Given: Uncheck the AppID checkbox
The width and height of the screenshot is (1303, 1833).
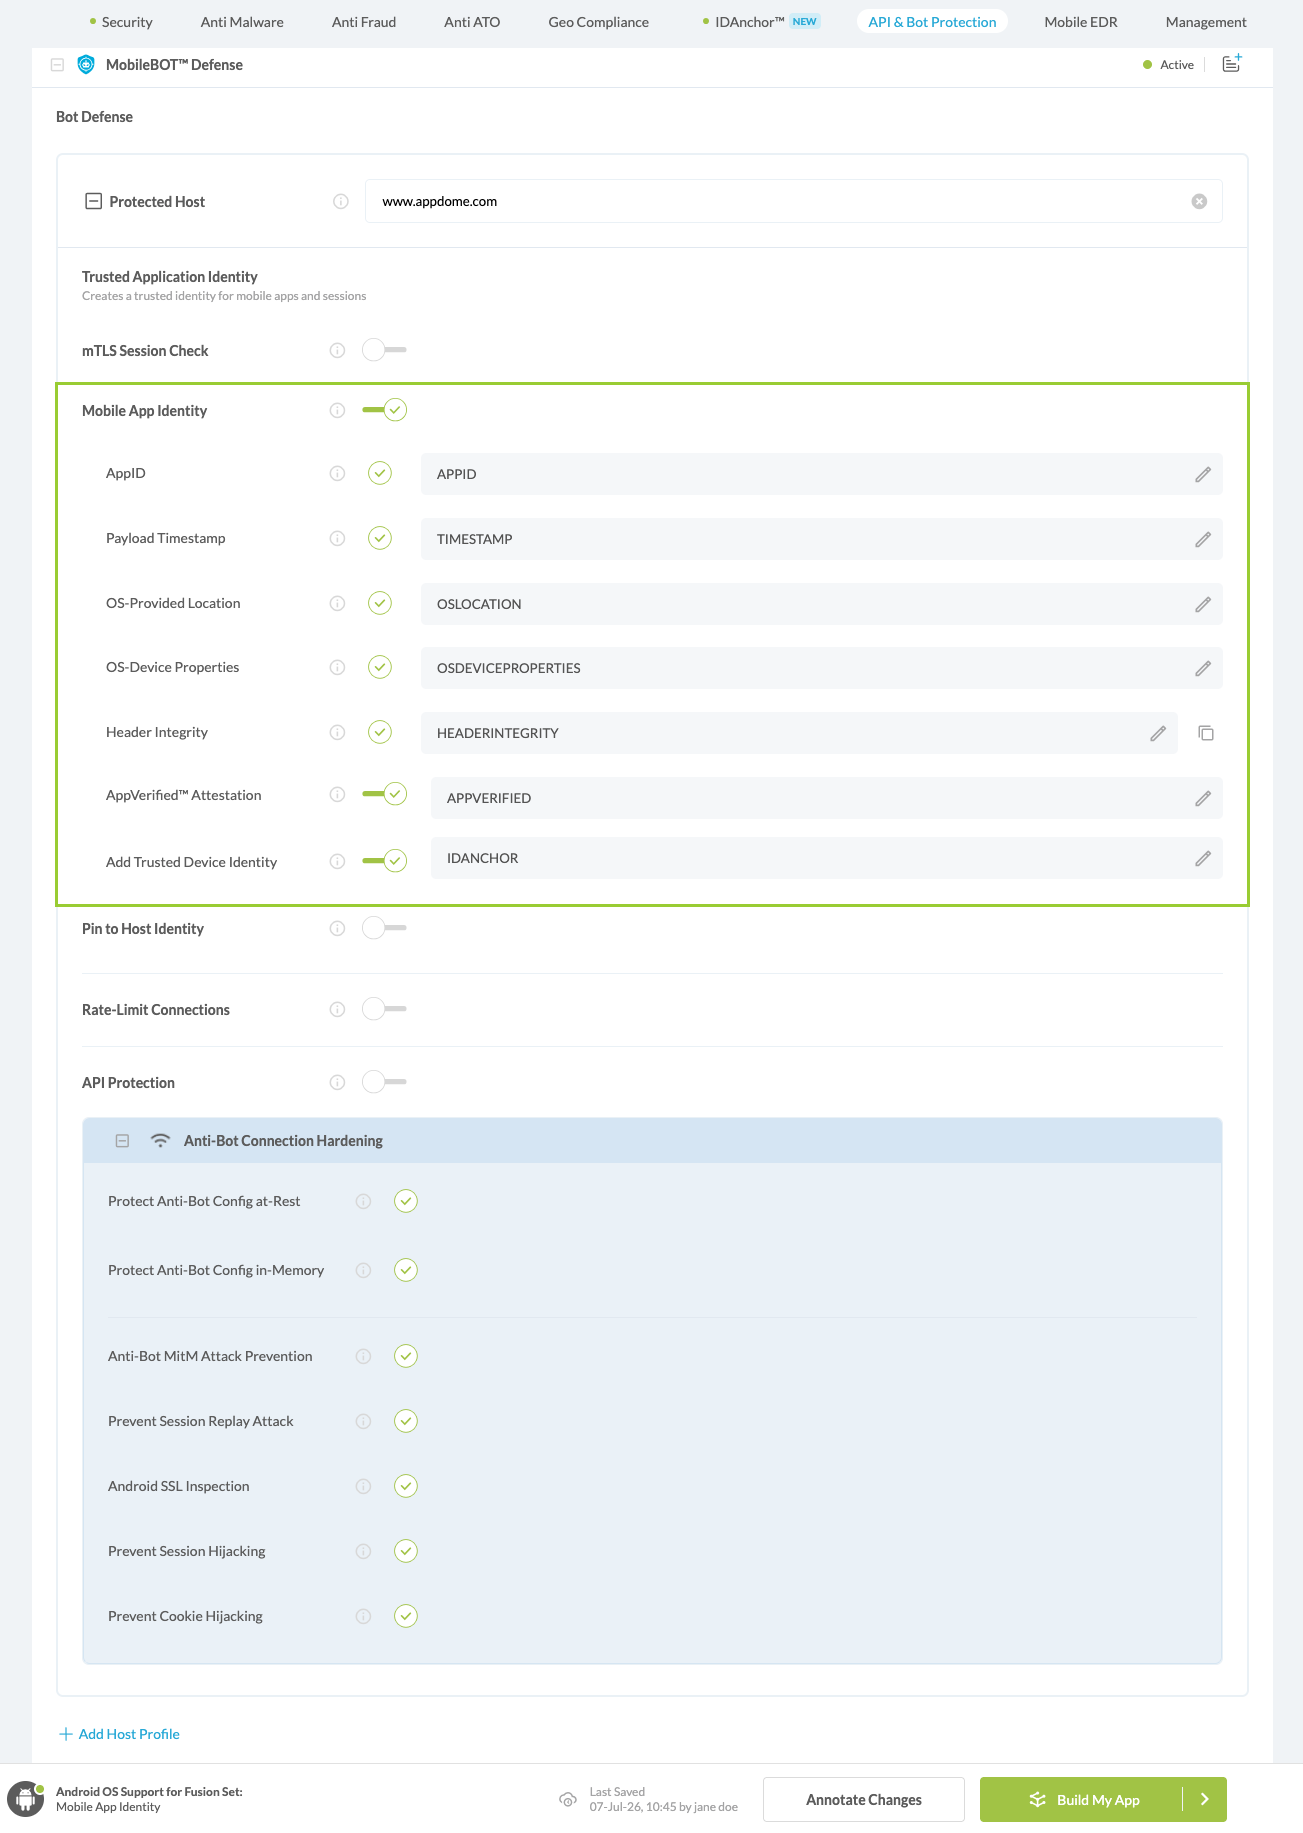Looking at the screenshot, I should click(x=380, y=474).
